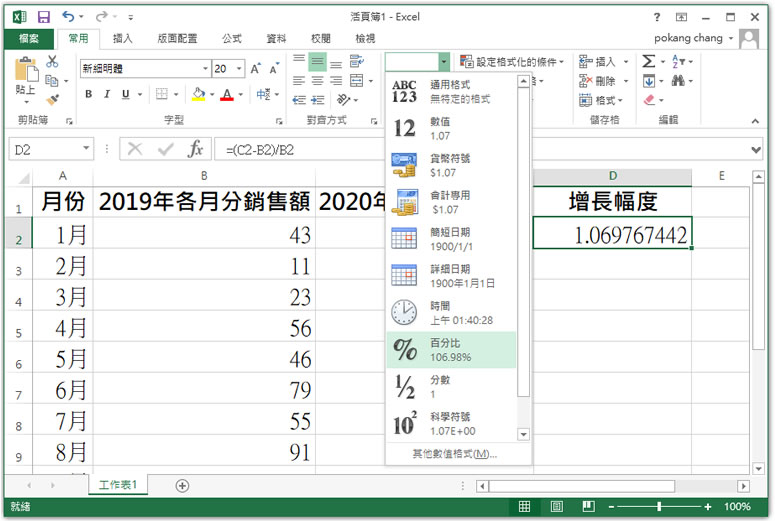The width and height of the screenshot is (775, 521).
Task: Click the AutoSum sigma icon
Action: click(x=649, y=61)
